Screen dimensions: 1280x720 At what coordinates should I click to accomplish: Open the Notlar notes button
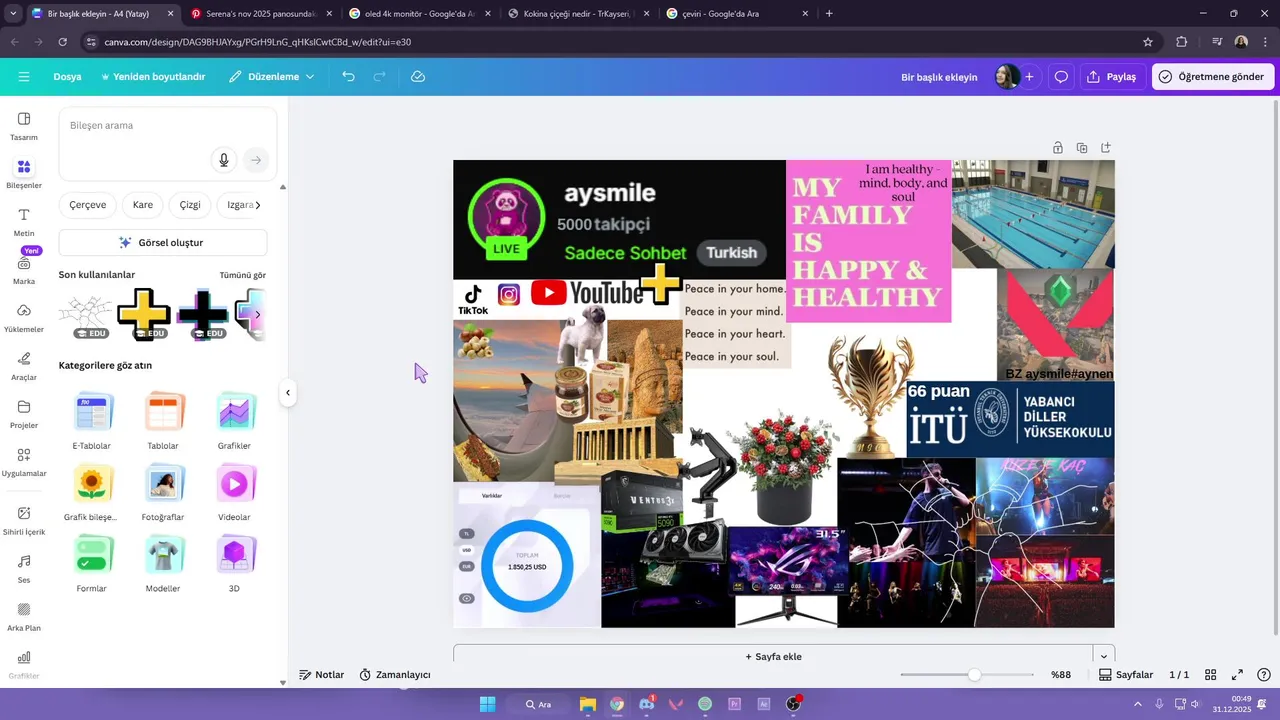[322, 675]
